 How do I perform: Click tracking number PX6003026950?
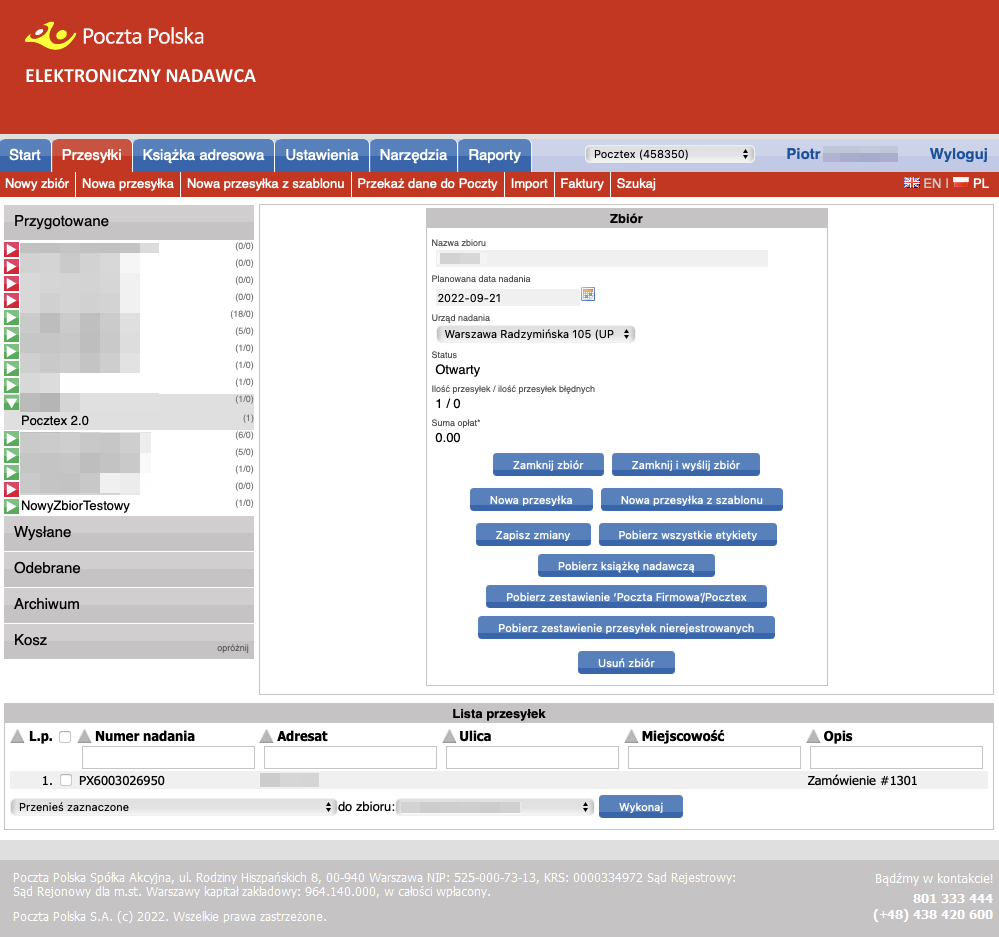(122, 781)
